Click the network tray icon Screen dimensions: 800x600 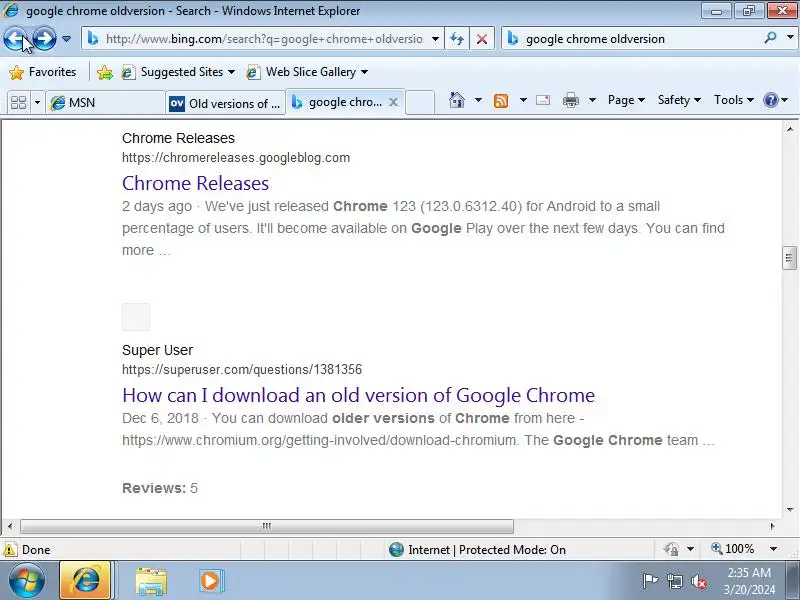pos(674,581)
